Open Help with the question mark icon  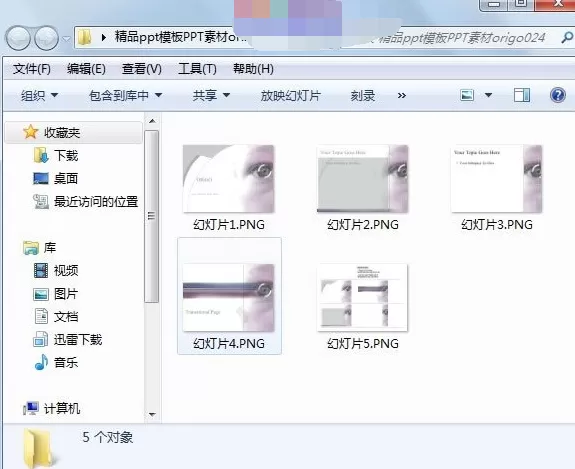(558, 95)
